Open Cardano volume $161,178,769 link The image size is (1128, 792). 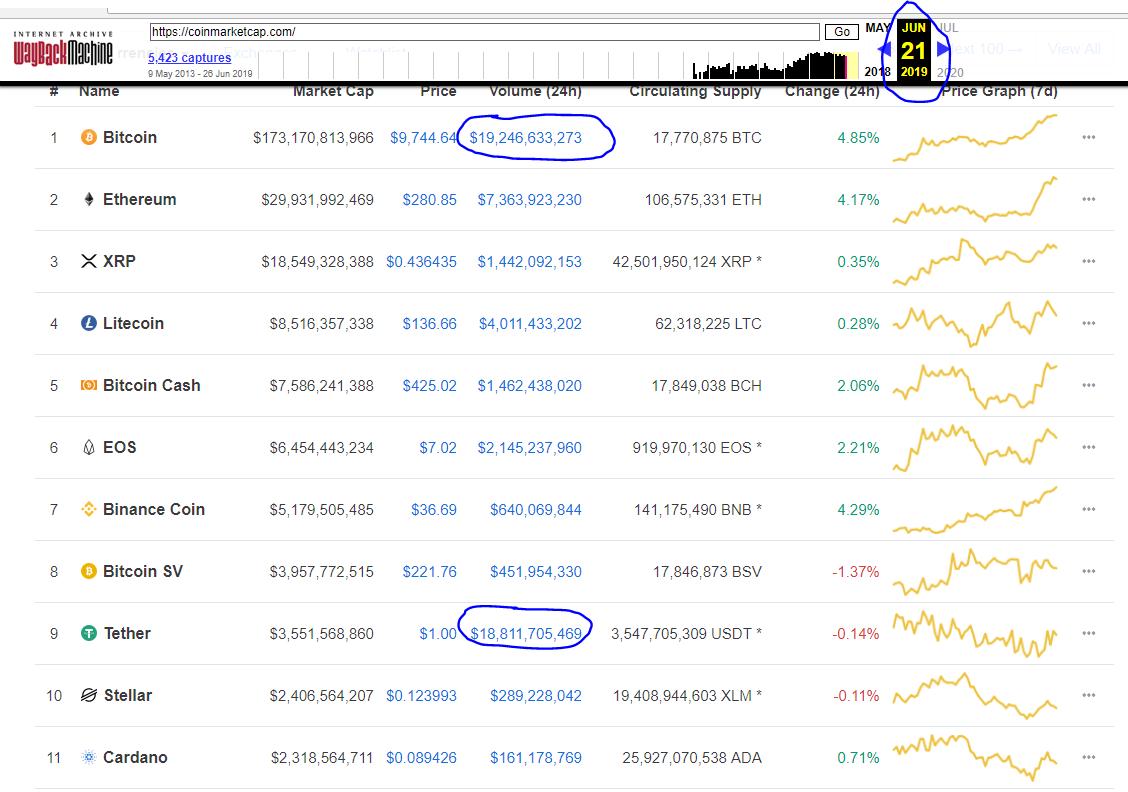536,757
